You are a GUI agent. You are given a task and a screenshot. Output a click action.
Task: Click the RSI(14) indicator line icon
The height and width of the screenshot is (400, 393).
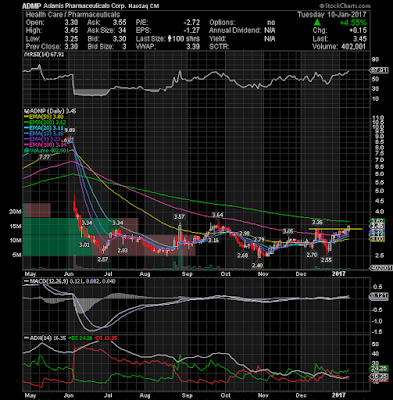coord(24,55)
